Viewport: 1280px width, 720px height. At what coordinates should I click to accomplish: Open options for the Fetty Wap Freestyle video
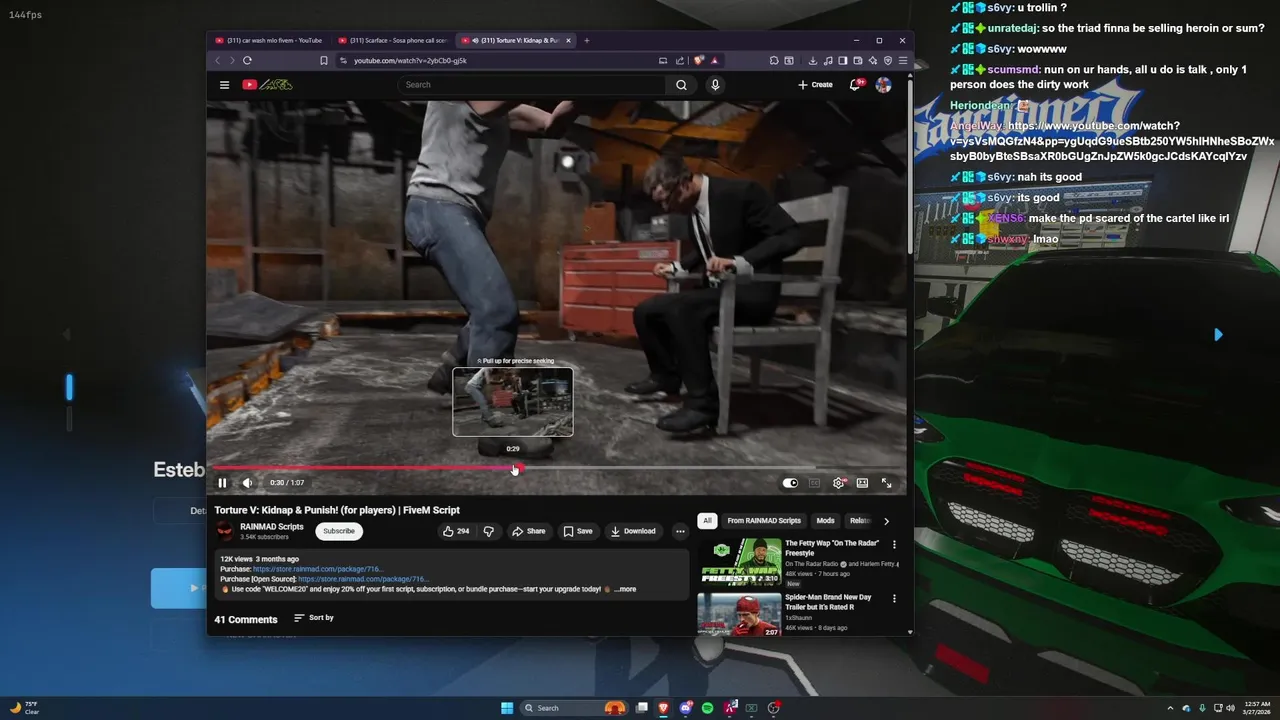click(x=894, y=545)
